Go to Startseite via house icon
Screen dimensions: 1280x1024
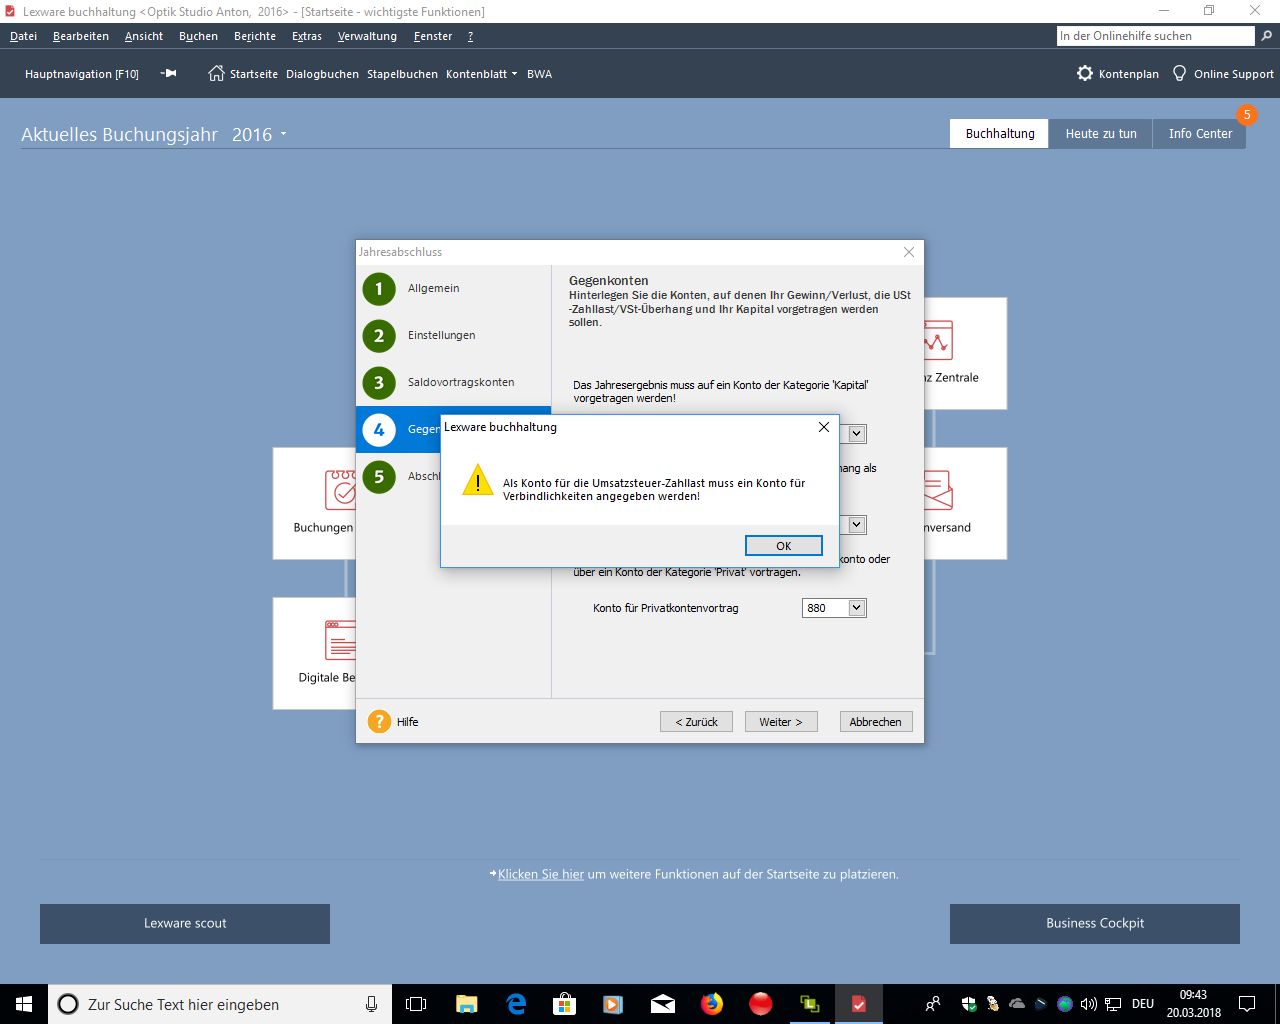pos(216,73)
